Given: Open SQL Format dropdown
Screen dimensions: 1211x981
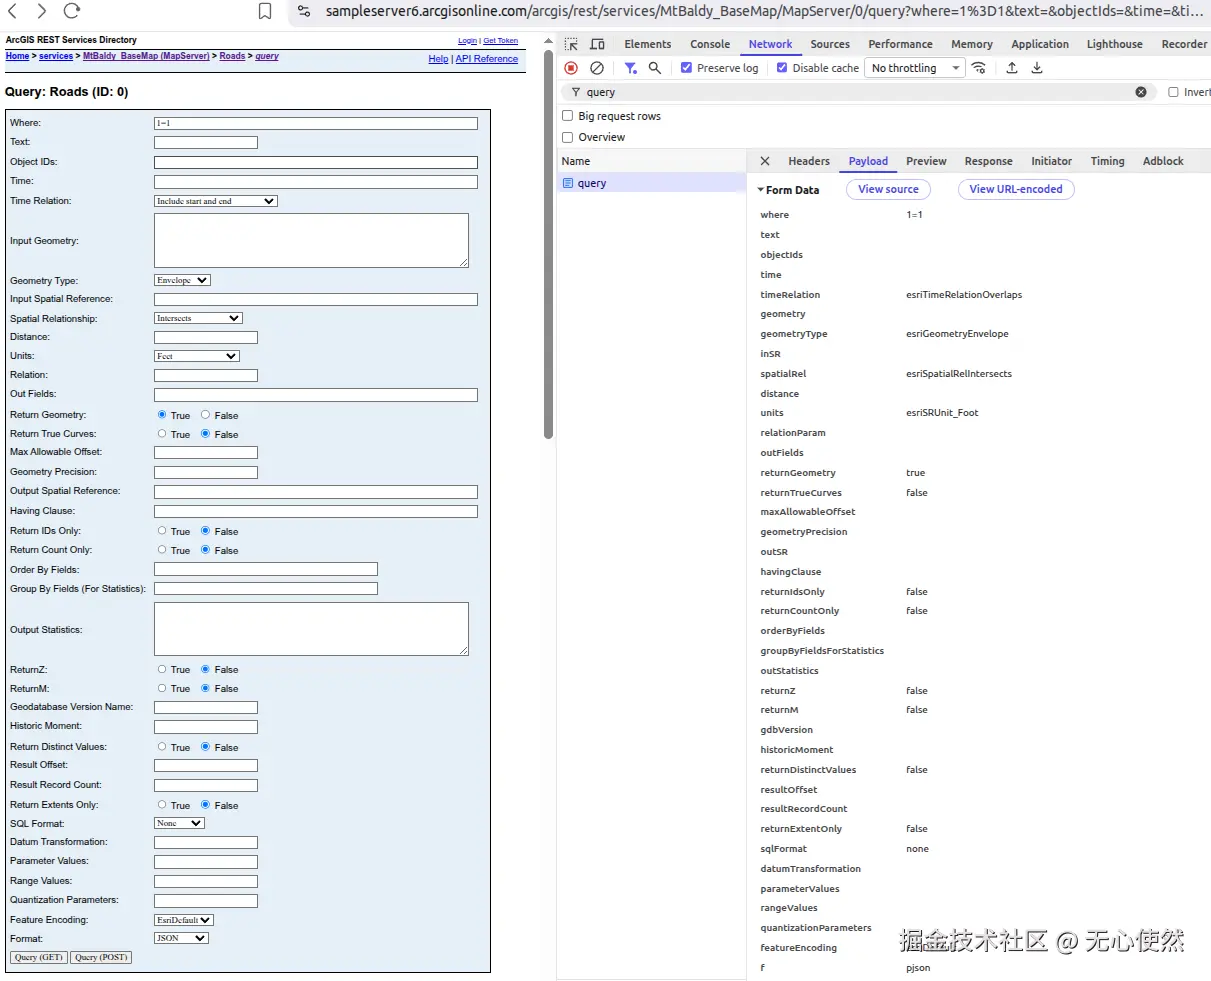Looking at the screenshot, I should tap(179, 823).
